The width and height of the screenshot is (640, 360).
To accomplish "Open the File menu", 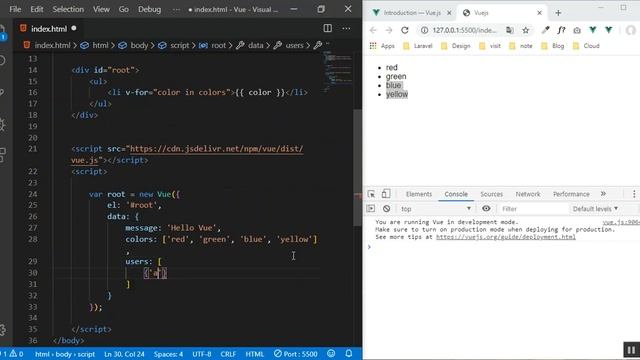I will pyautogui.click(x=15, y=9).
